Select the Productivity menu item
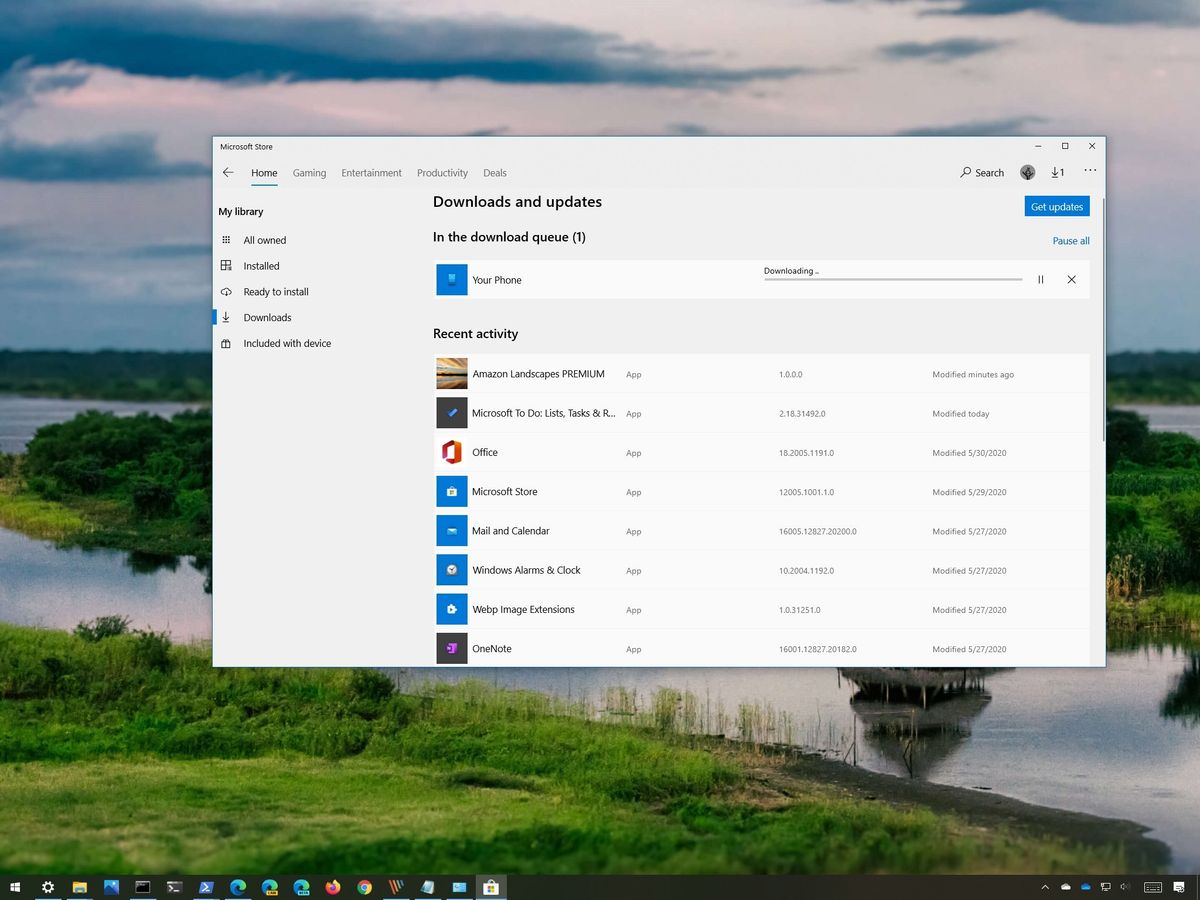Image resolution: width=1200 pixels, height=900 pixels. coord(442,172)
